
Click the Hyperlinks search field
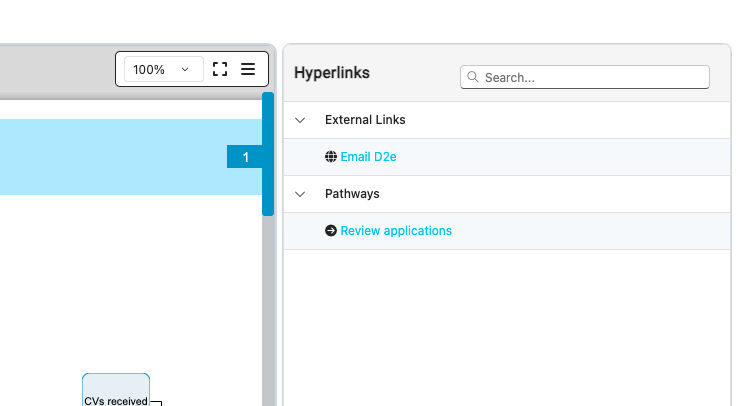point(584,77)
